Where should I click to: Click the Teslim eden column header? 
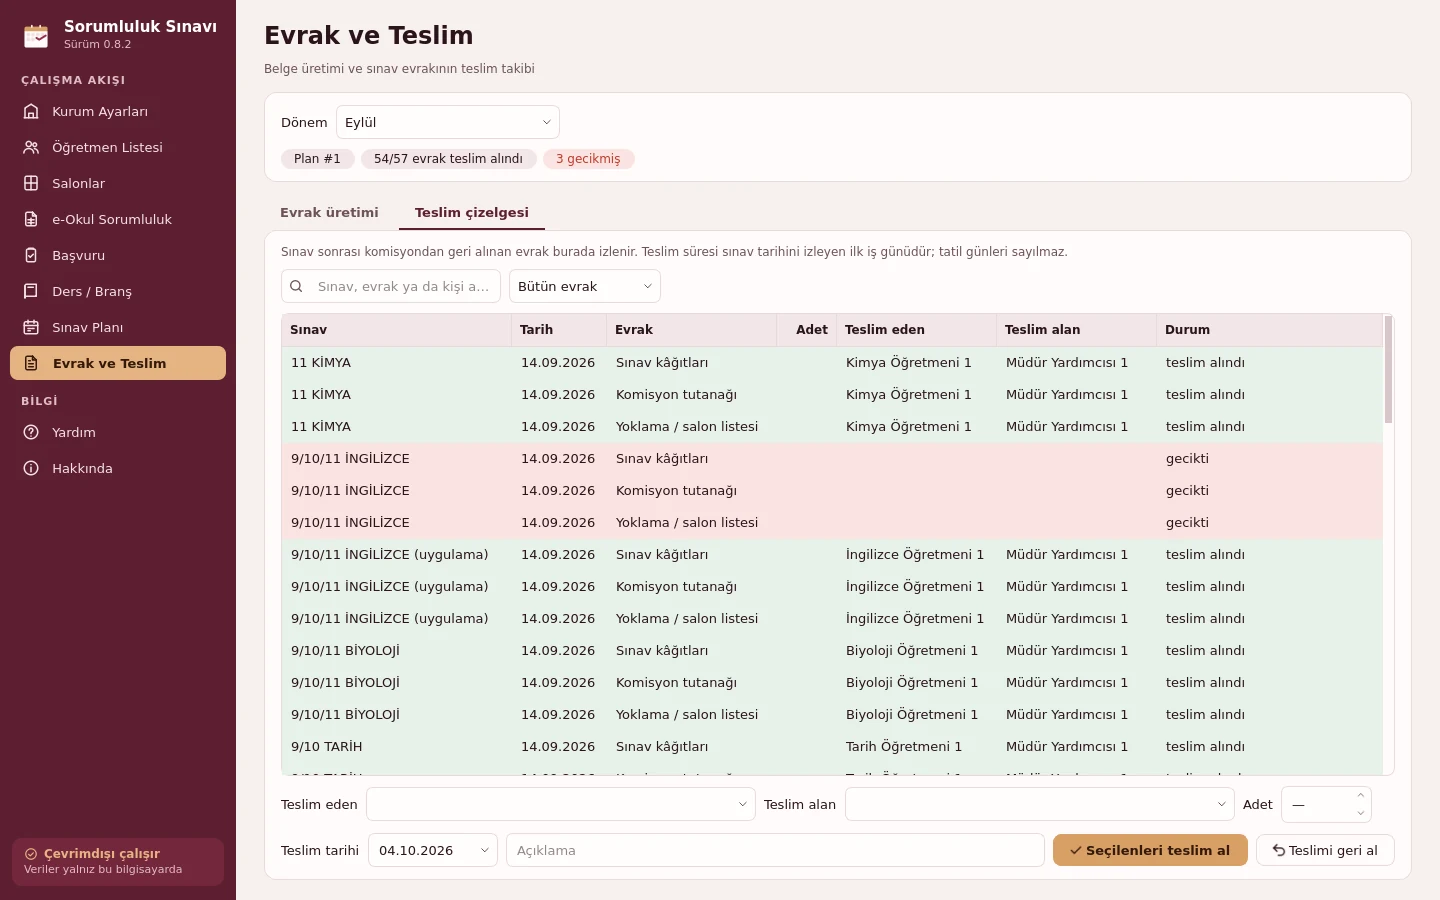tap(916, 330)
